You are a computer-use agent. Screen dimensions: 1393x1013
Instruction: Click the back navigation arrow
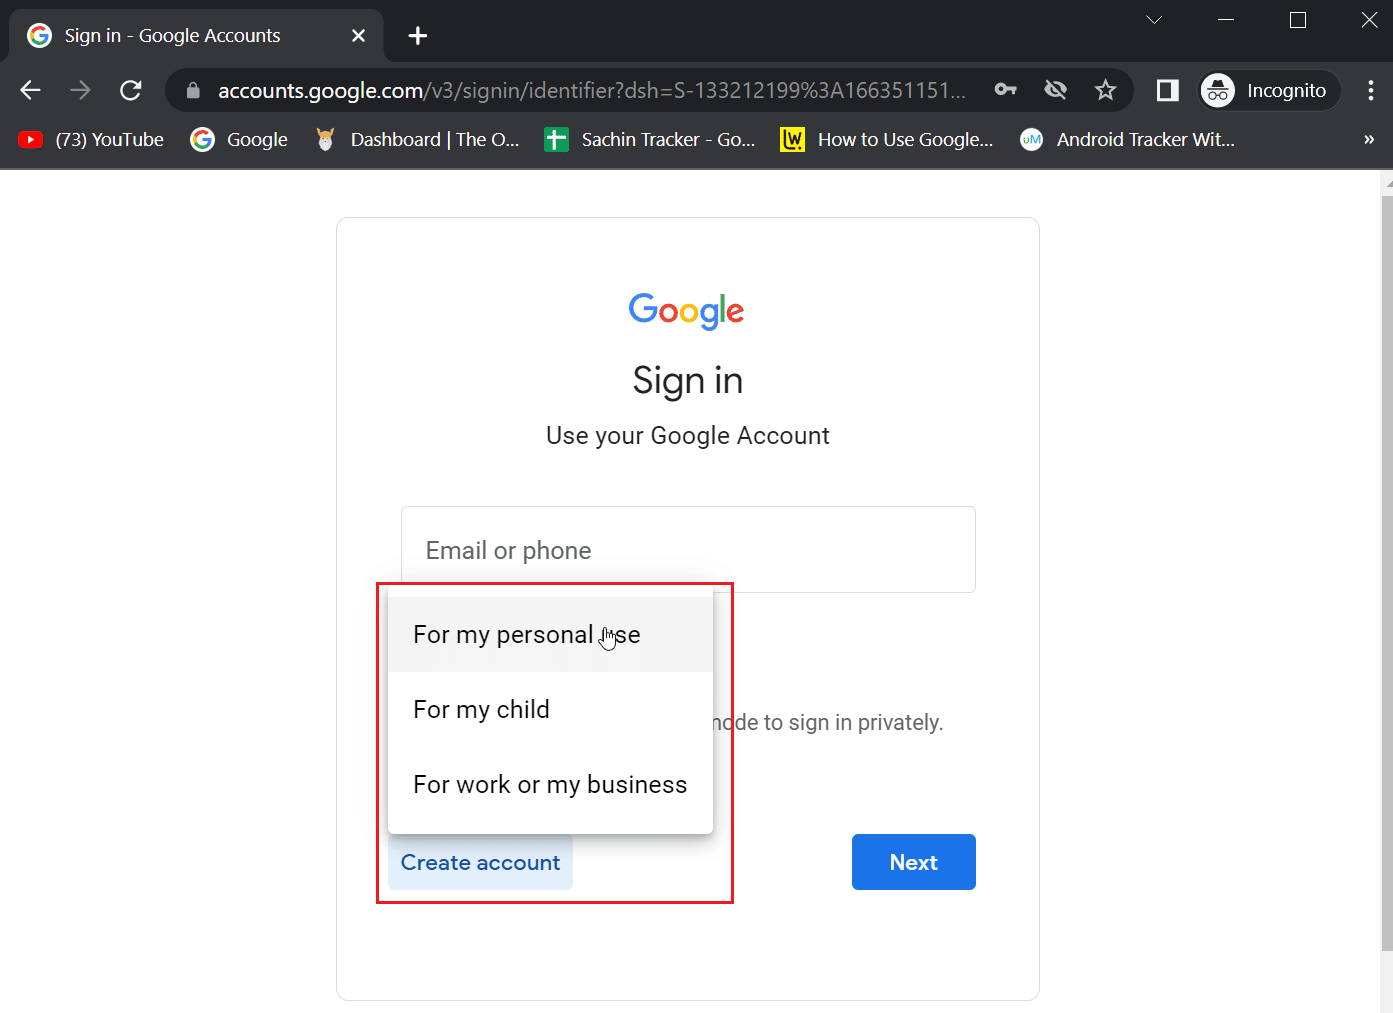31,90
